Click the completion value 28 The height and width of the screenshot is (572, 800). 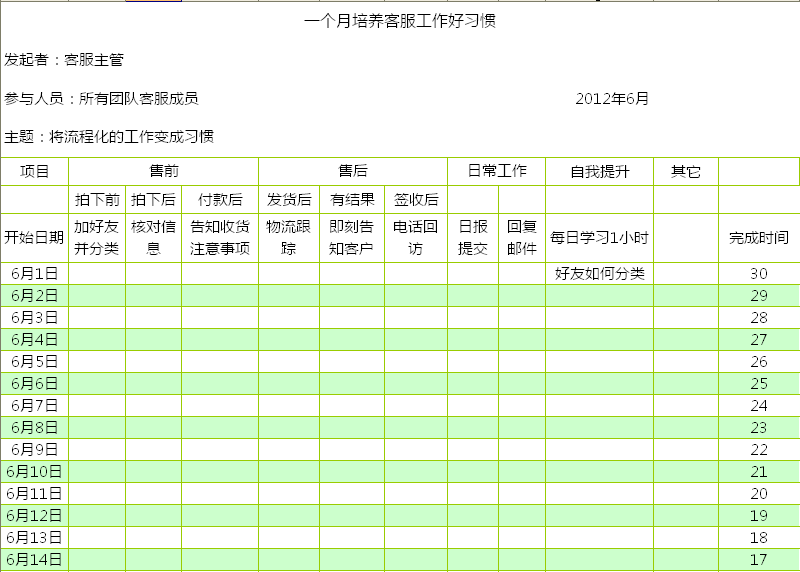point(759,318)
